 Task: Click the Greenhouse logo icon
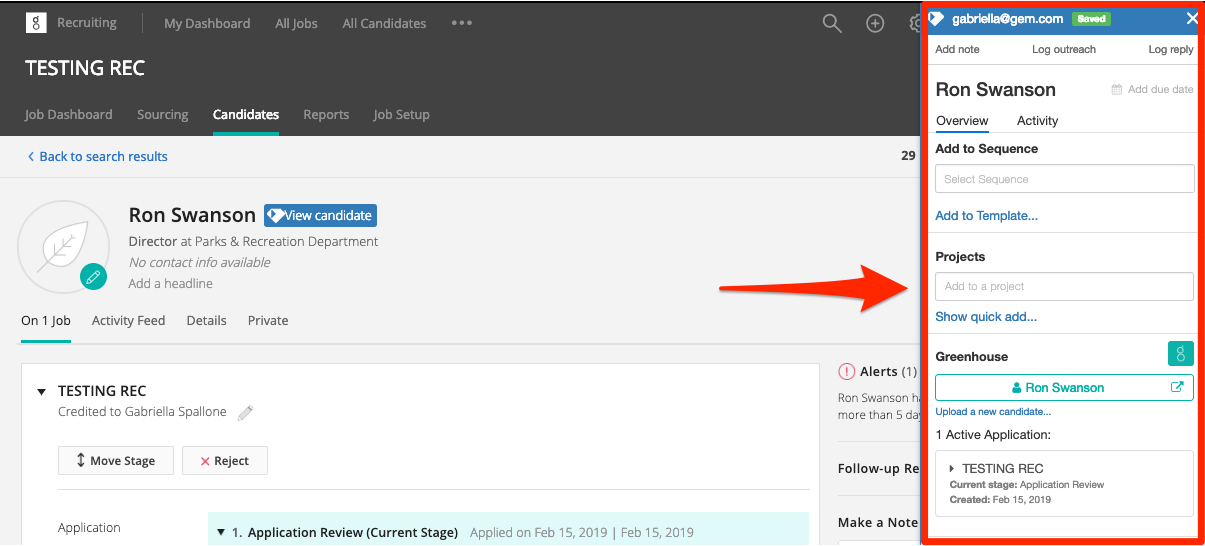36,23
